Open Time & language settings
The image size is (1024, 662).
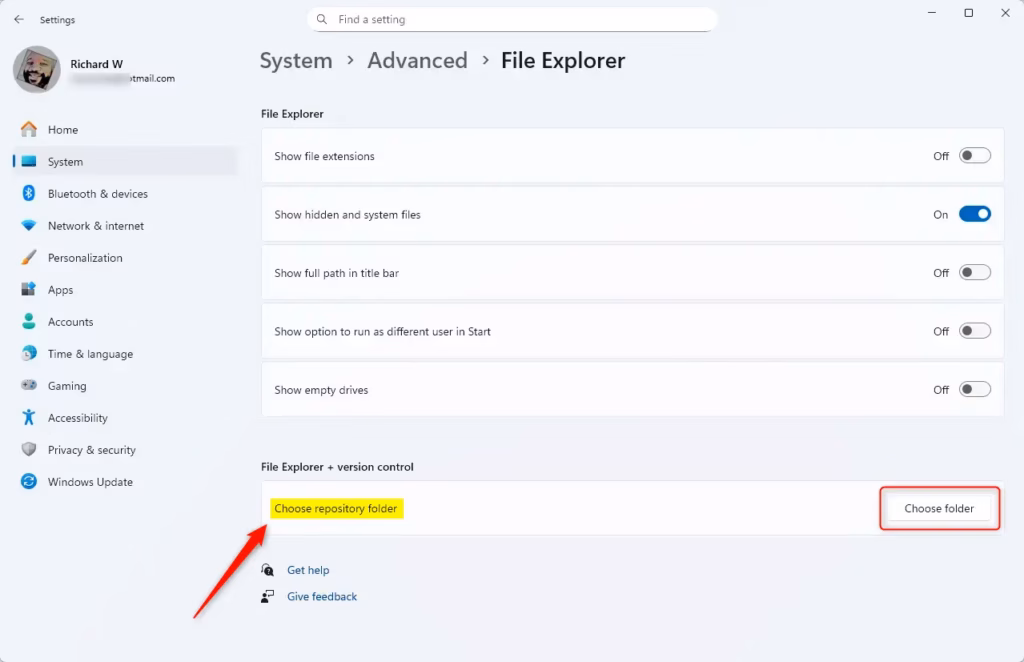(x=125, y=353)
